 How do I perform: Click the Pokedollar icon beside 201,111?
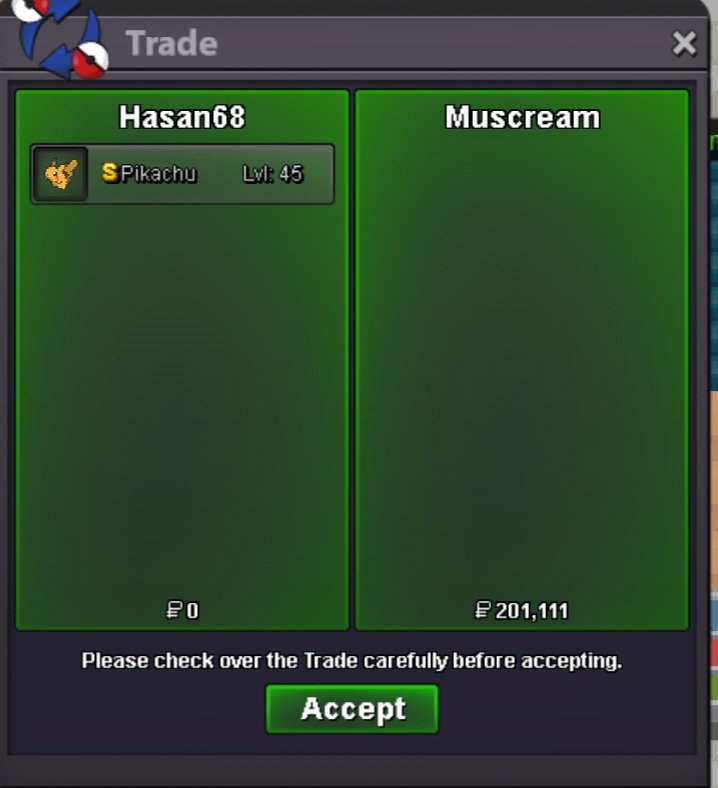pos(482,610)
